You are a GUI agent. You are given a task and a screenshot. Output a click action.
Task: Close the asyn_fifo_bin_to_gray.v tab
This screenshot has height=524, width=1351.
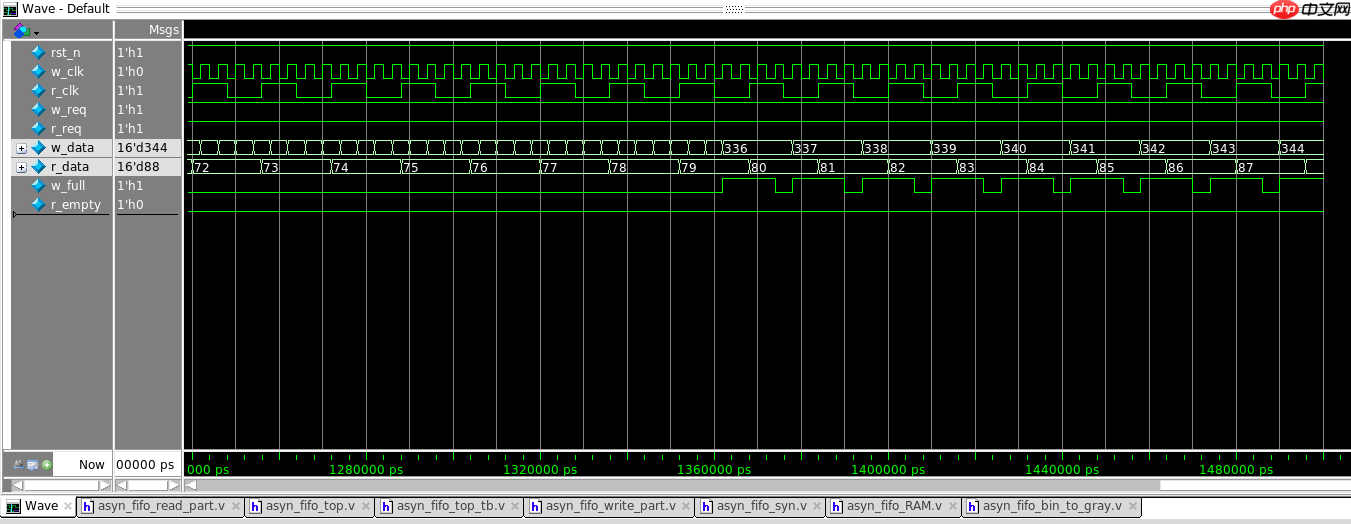click(1132, 507)
